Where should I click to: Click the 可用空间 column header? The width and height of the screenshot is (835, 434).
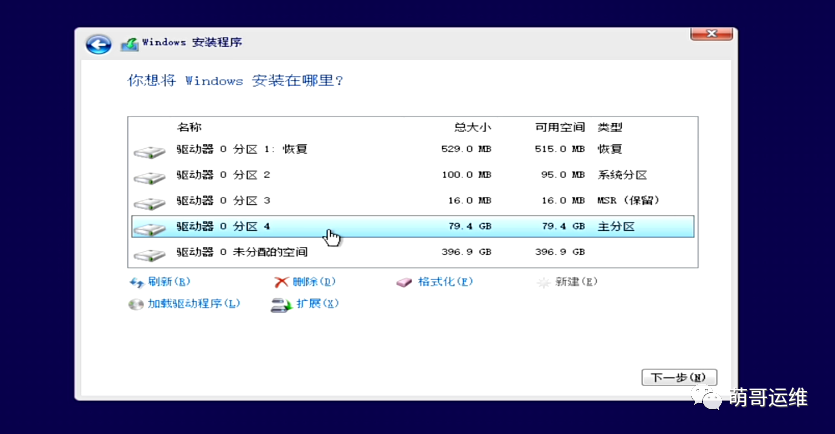tap(560, 127)
